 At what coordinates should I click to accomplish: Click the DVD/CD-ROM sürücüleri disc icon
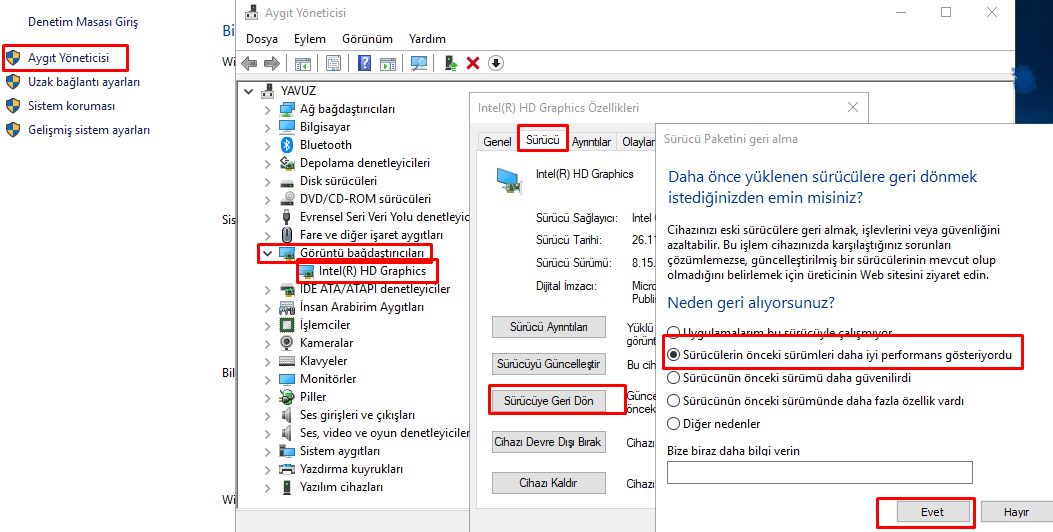point(287,199)
